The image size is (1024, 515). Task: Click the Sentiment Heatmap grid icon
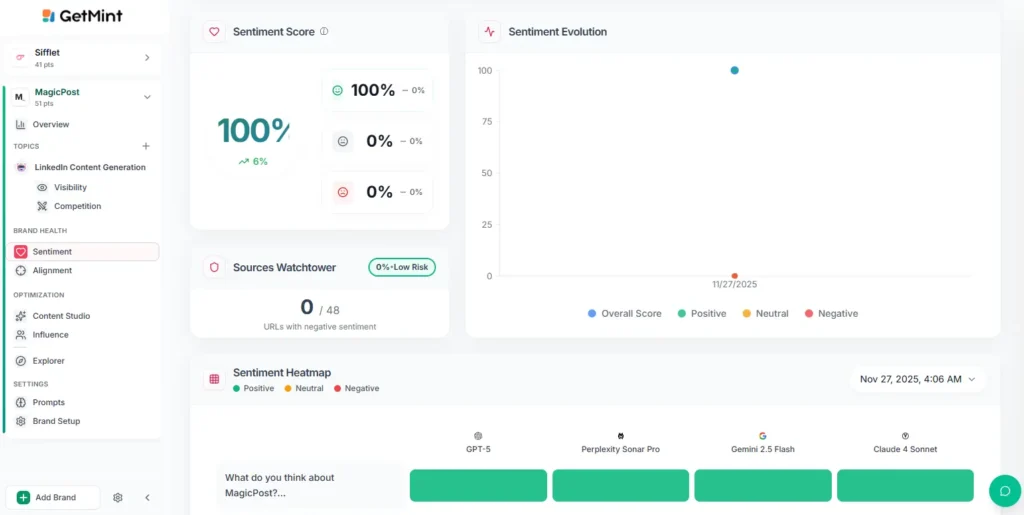click(x=214, y=379)
